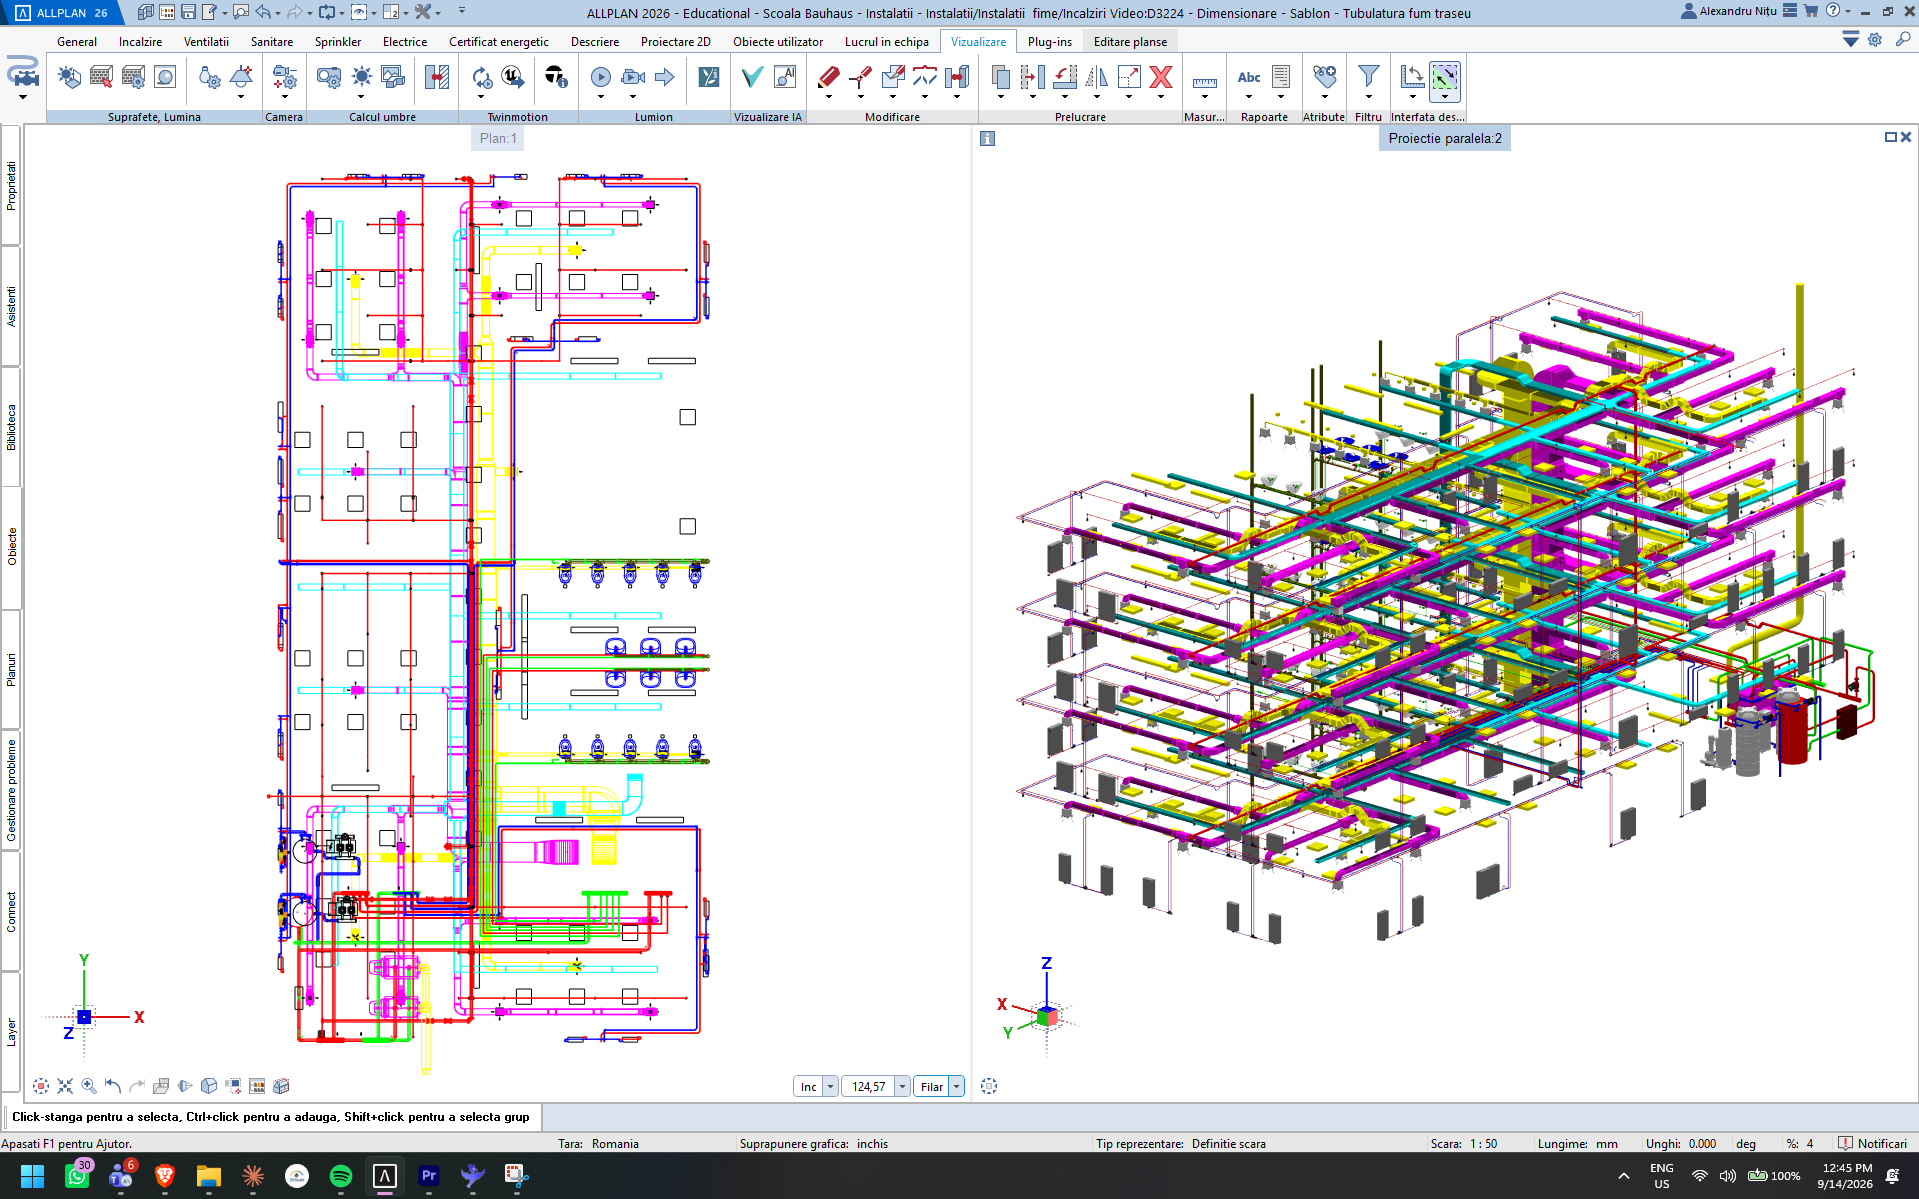This screenshot has height=1199, width=1919.
Task: Open Spotify from the Windows taskbar
Action: tap(340, 1176)
